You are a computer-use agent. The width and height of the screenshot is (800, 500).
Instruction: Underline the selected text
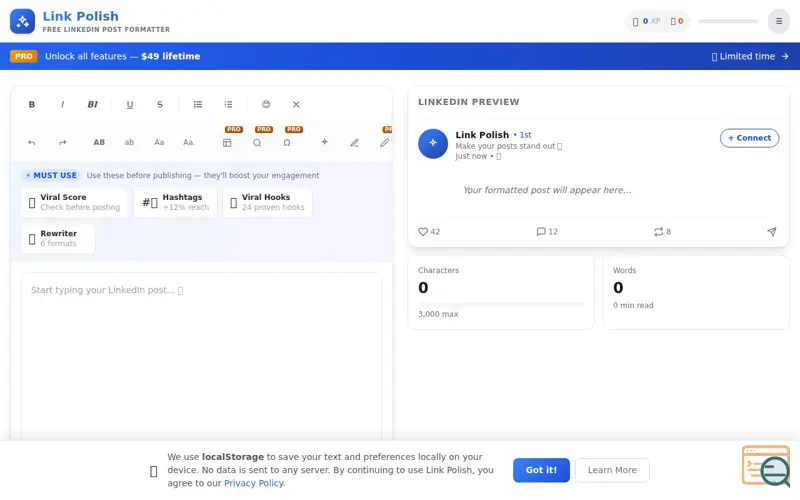click(130, 104)
